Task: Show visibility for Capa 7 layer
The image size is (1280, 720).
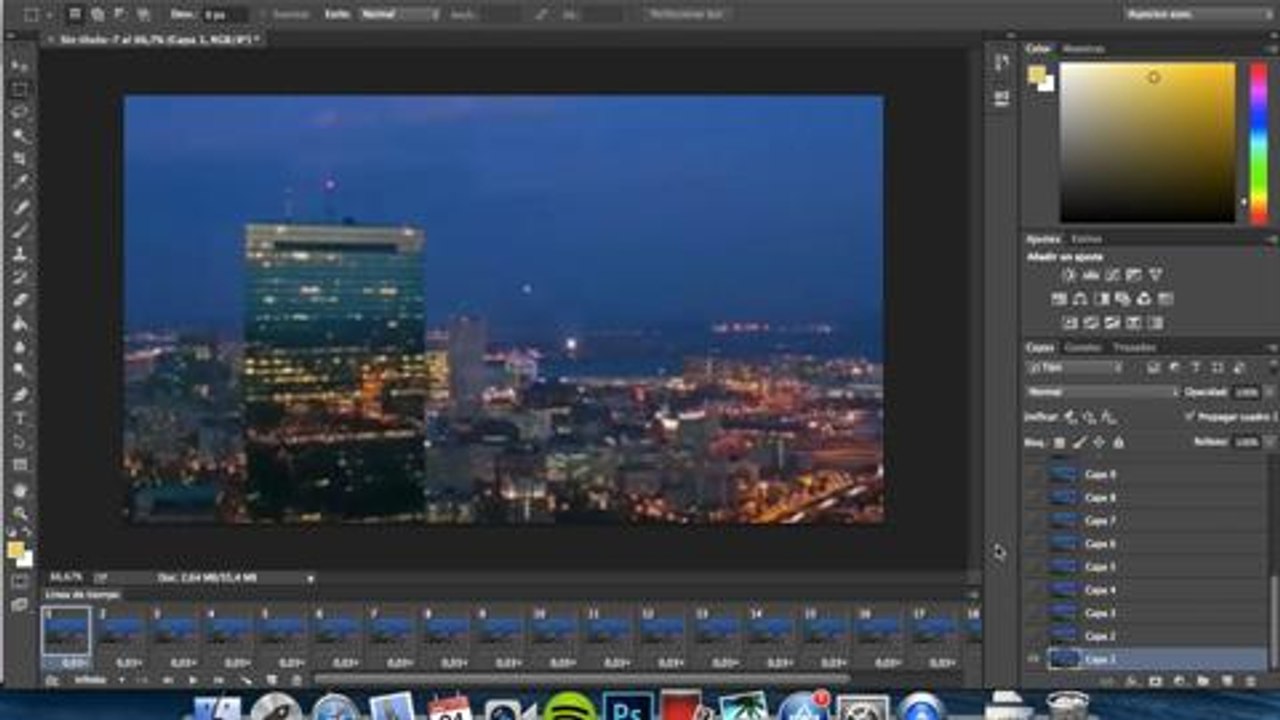Action: pyautogui.click(x=1034, y=521)
